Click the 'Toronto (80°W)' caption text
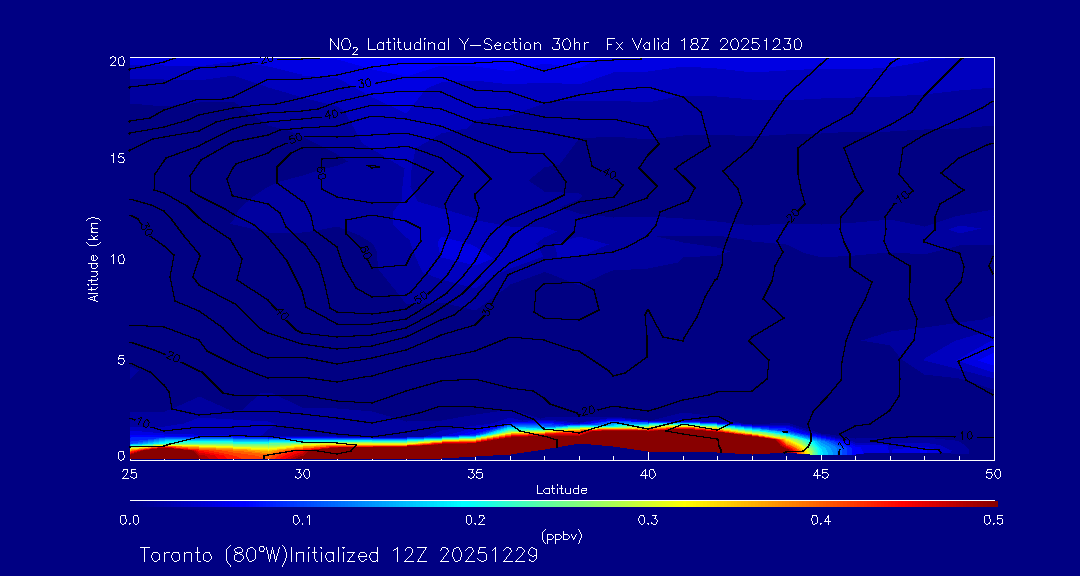The height and width of the screenshot is (576, 1080). click(x=212, y=555)
